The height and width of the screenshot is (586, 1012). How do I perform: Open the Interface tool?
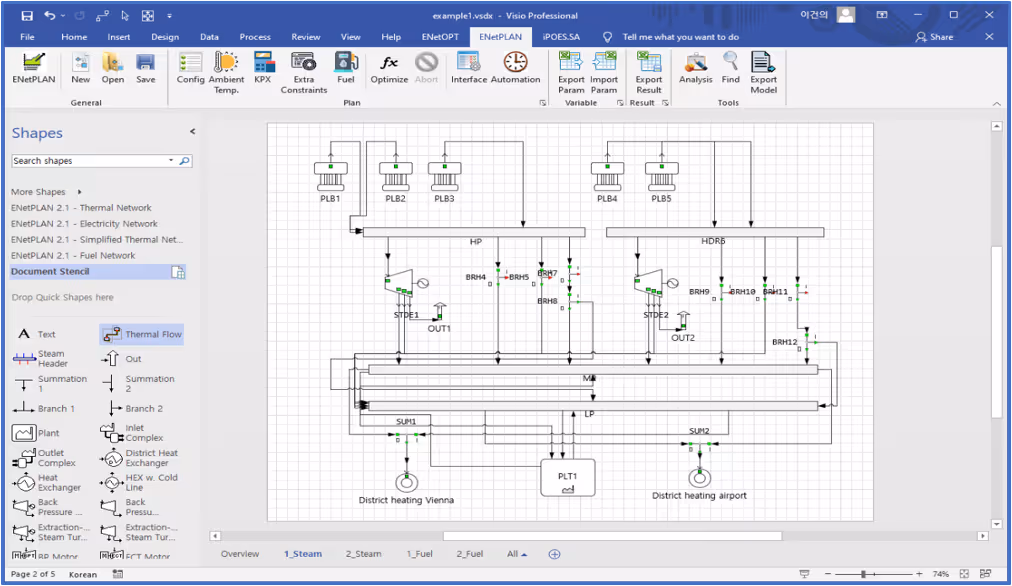pos(469,68)
